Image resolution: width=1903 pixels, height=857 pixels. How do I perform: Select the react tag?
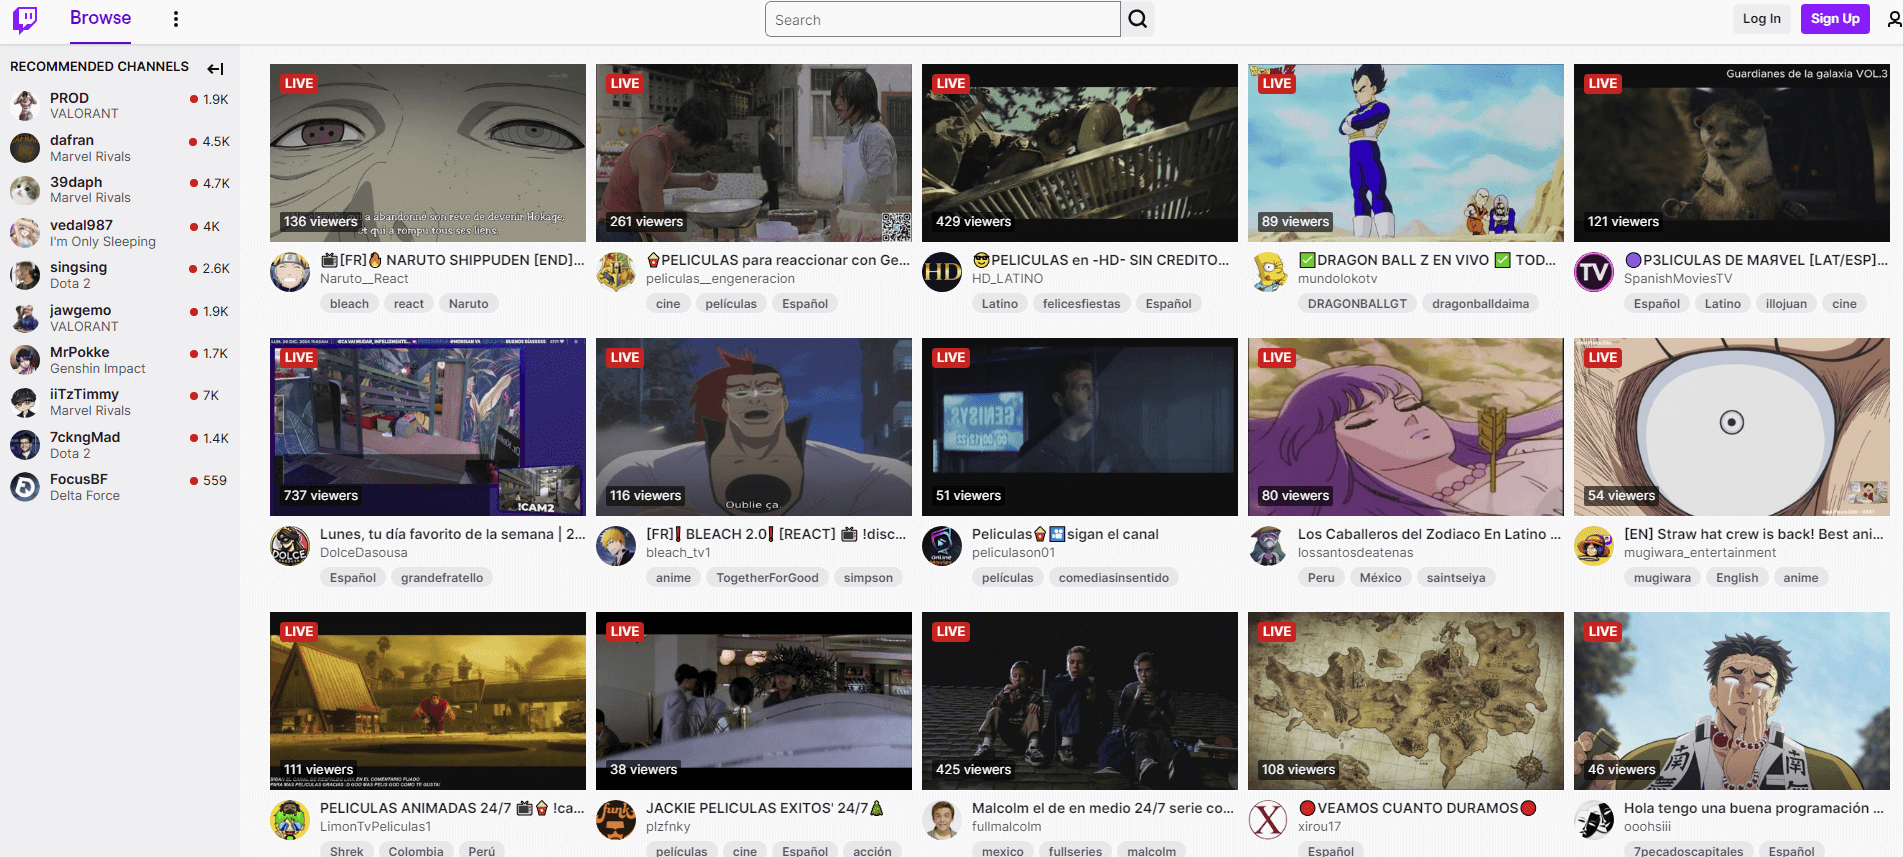[409, 304]
